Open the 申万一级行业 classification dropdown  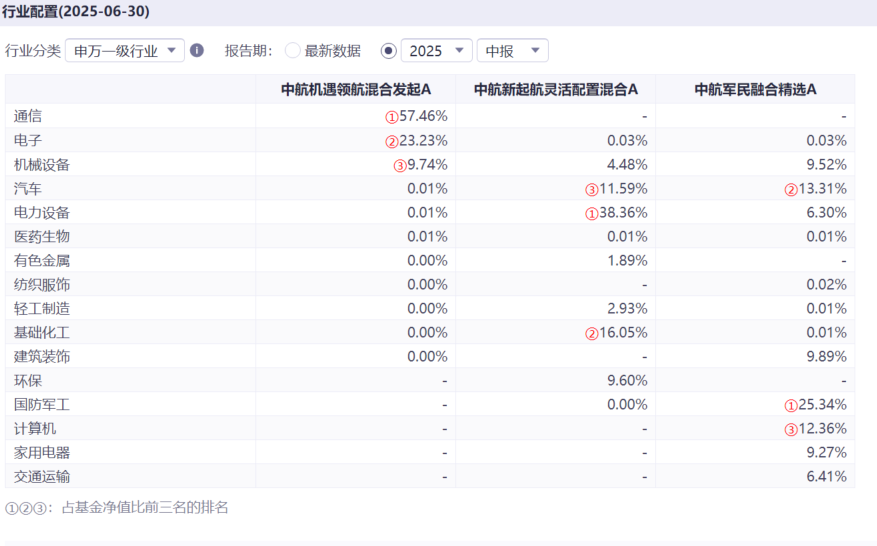coord(125,51)
